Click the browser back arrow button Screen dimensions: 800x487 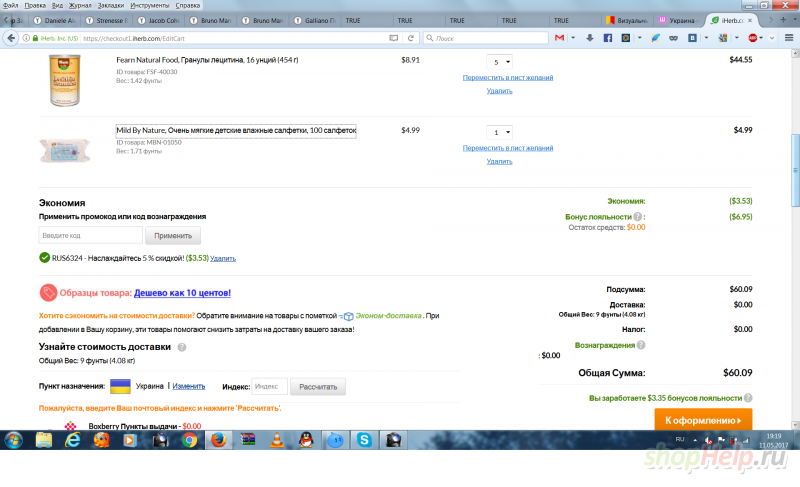(x=11, y=38)
